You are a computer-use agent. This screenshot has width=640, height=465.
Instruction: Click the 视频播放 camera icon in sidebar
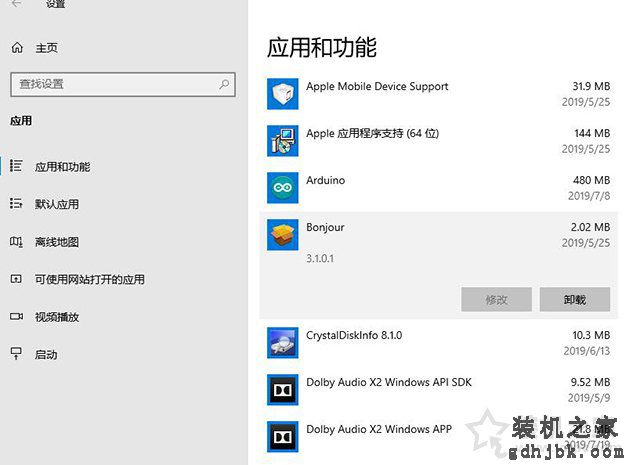16,316
